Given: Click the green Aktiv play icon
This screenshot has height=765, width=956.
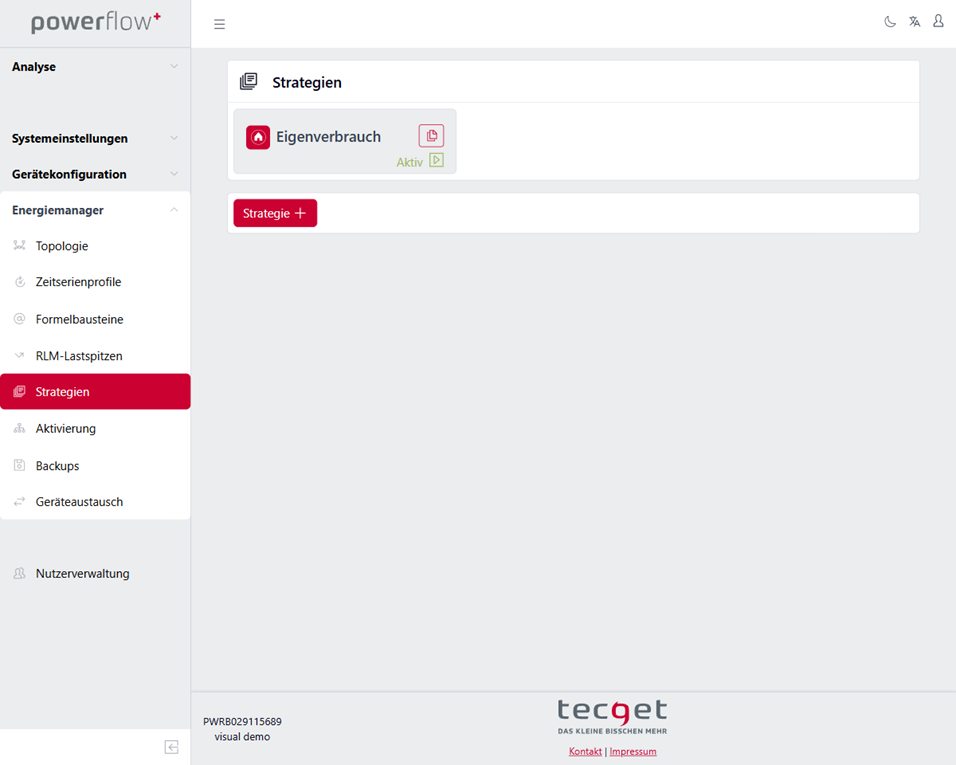Looking at the screenshot, I should pyautogui.click(x=437, y=160).
